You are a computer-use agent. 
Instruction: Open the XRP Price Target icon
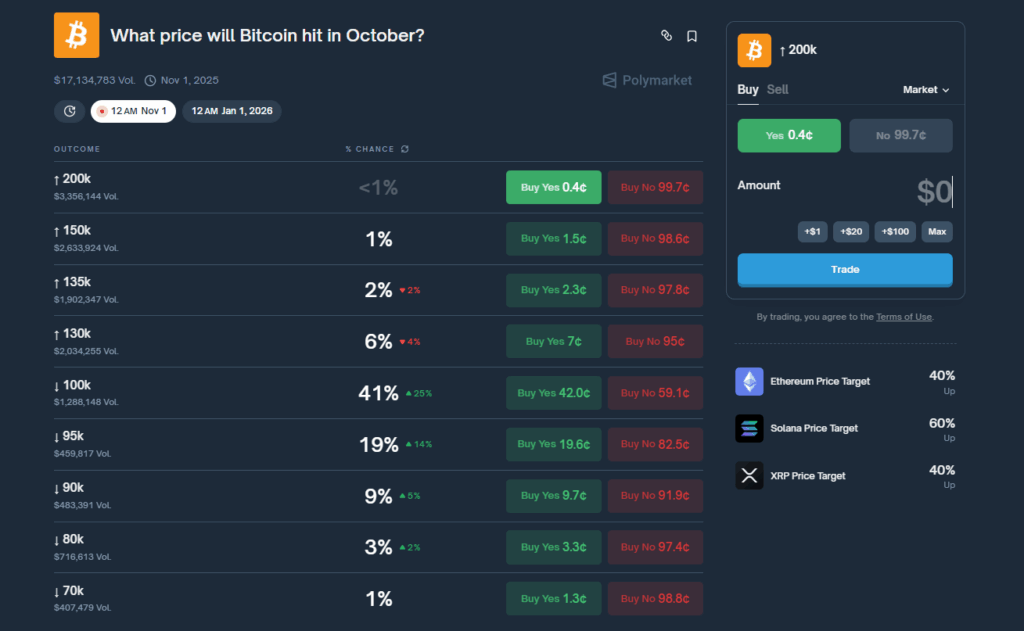[749, 475]
